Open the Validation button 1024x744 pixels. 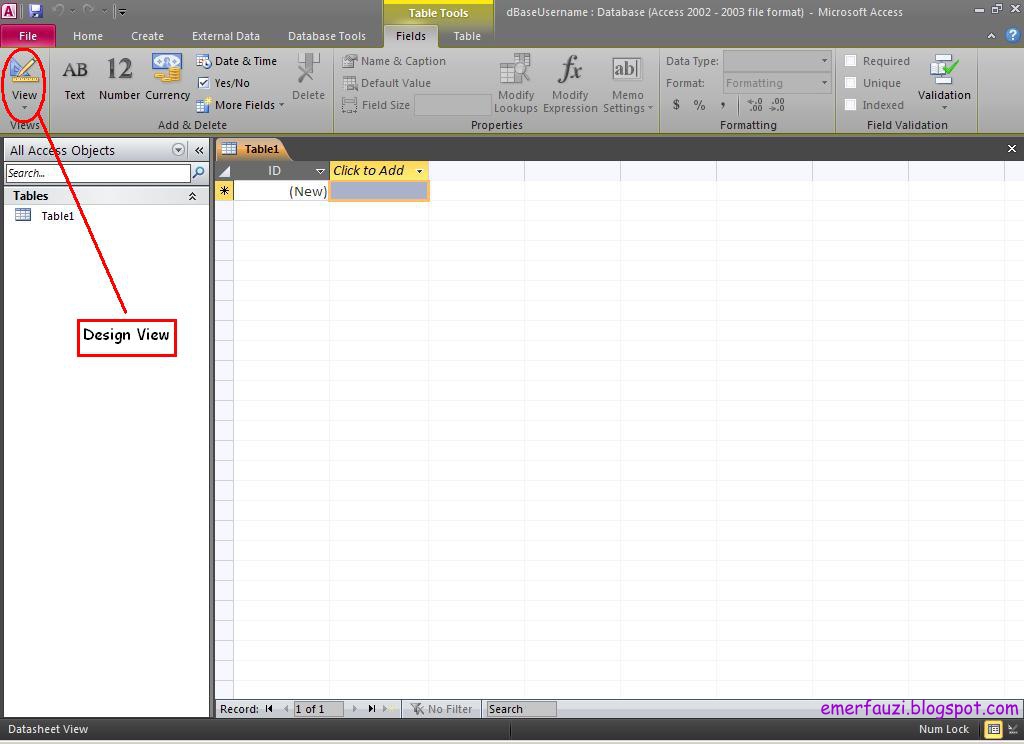click(x=944, y=82)
